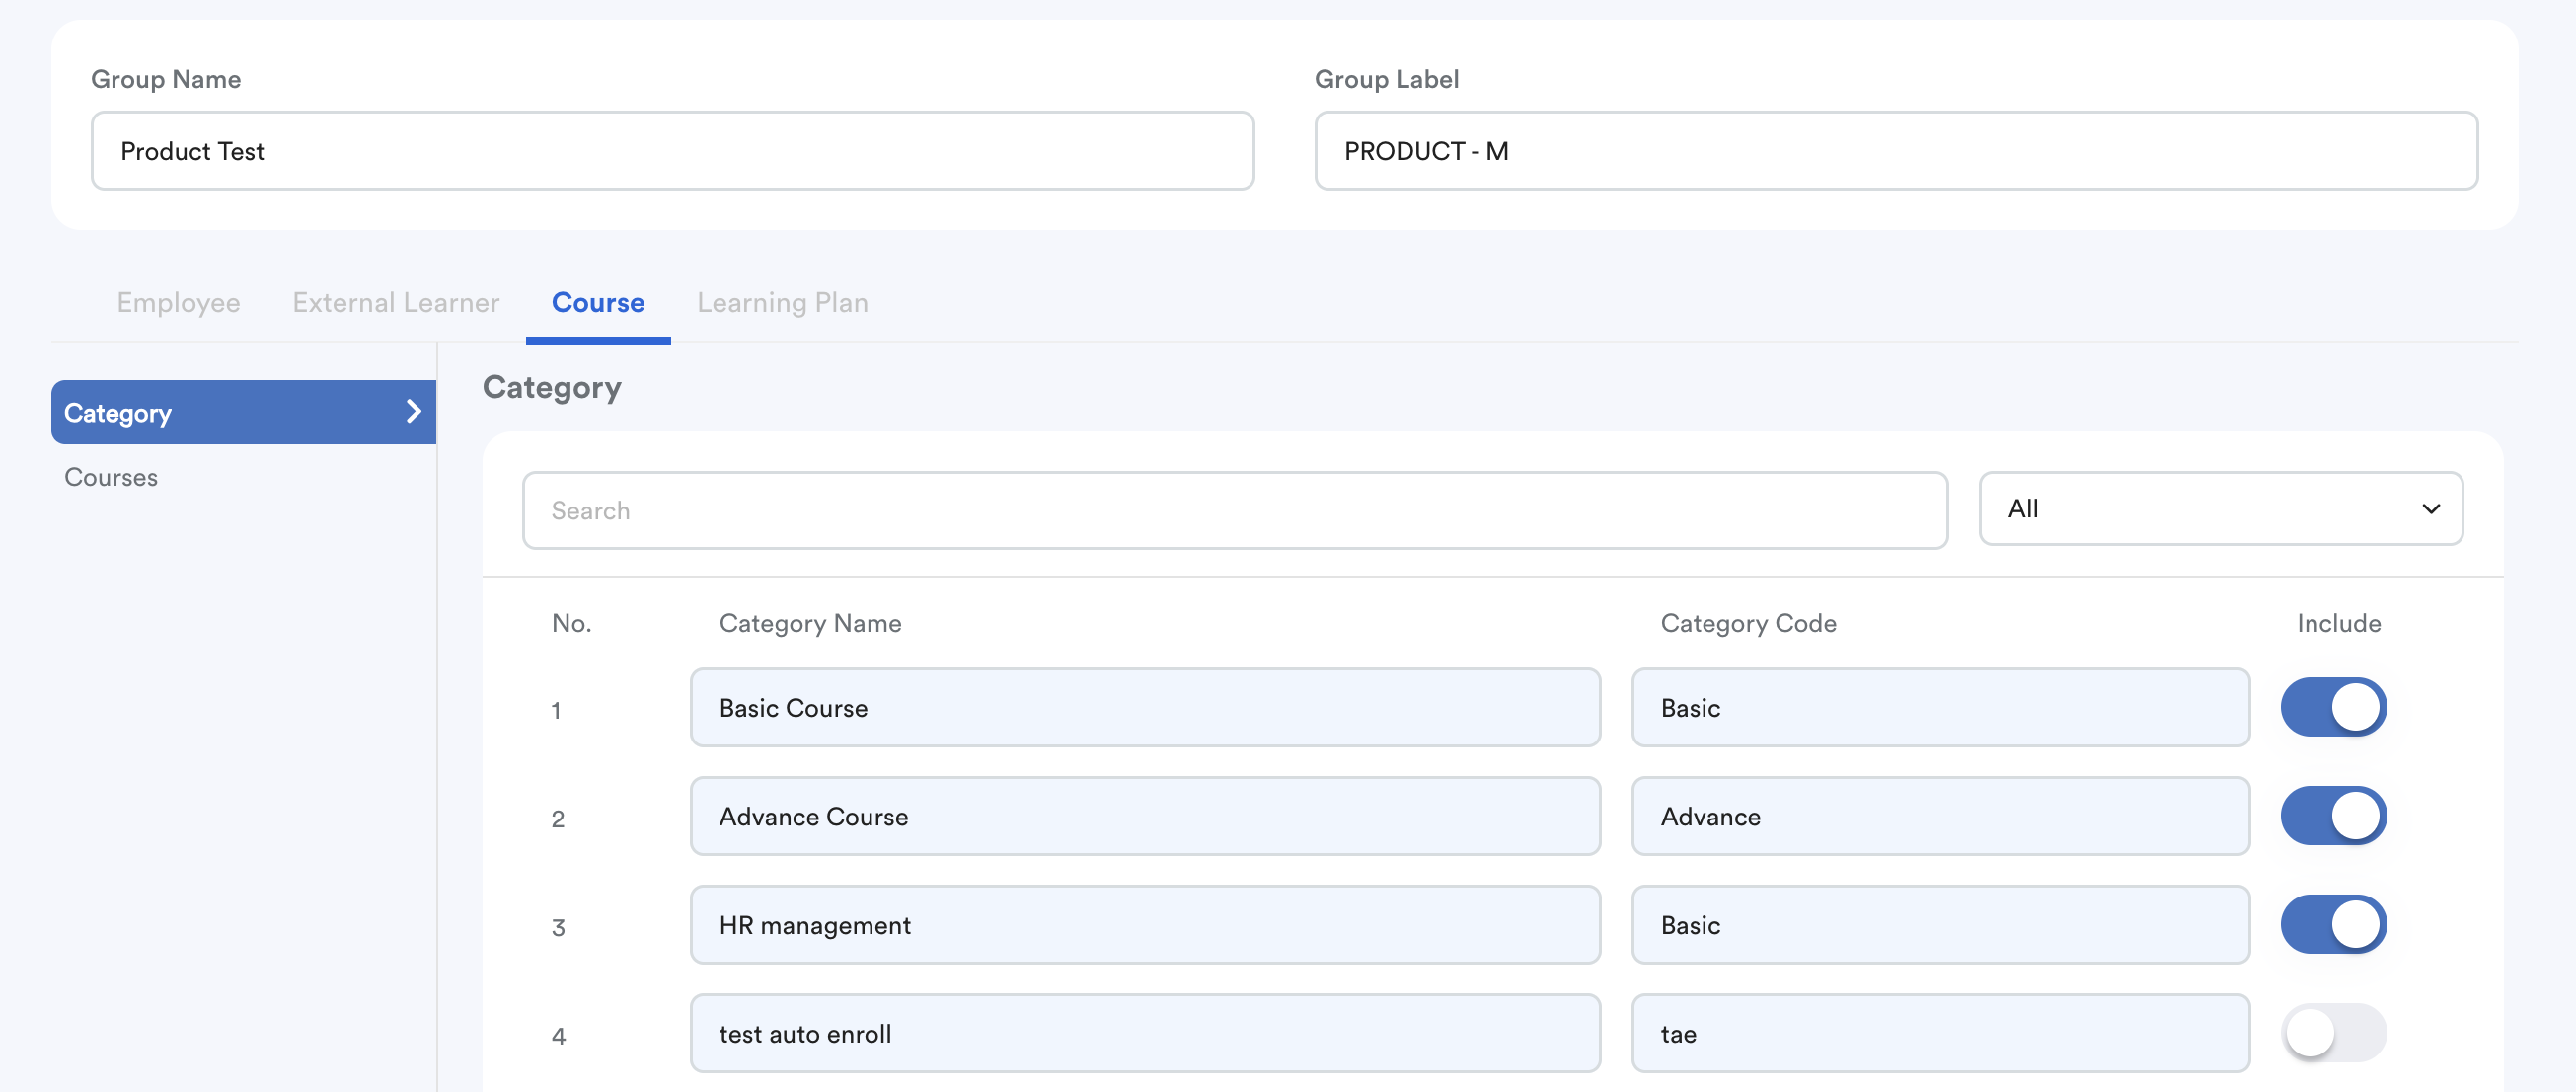
Task: Click the chevron arrow on Category sidebar item
Action: click(x=413, y=412)
